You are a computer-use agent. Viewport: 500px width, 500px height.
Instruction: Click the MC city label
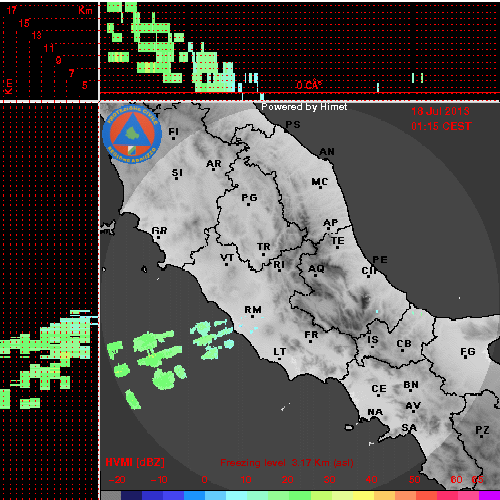320,182
